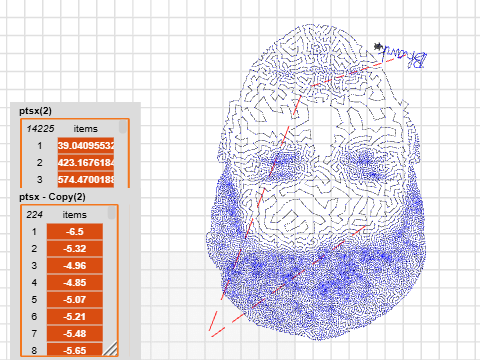Click the small black sprite near the signature
Screen dimensions: 480x360
[x=378, y=47]
